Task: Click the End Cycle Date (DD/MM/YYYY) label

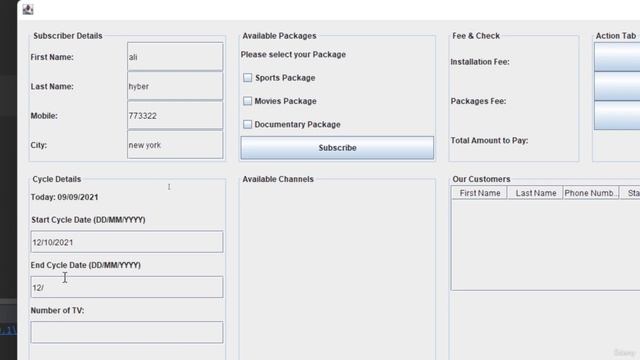Action: click(x=86, y=265)
